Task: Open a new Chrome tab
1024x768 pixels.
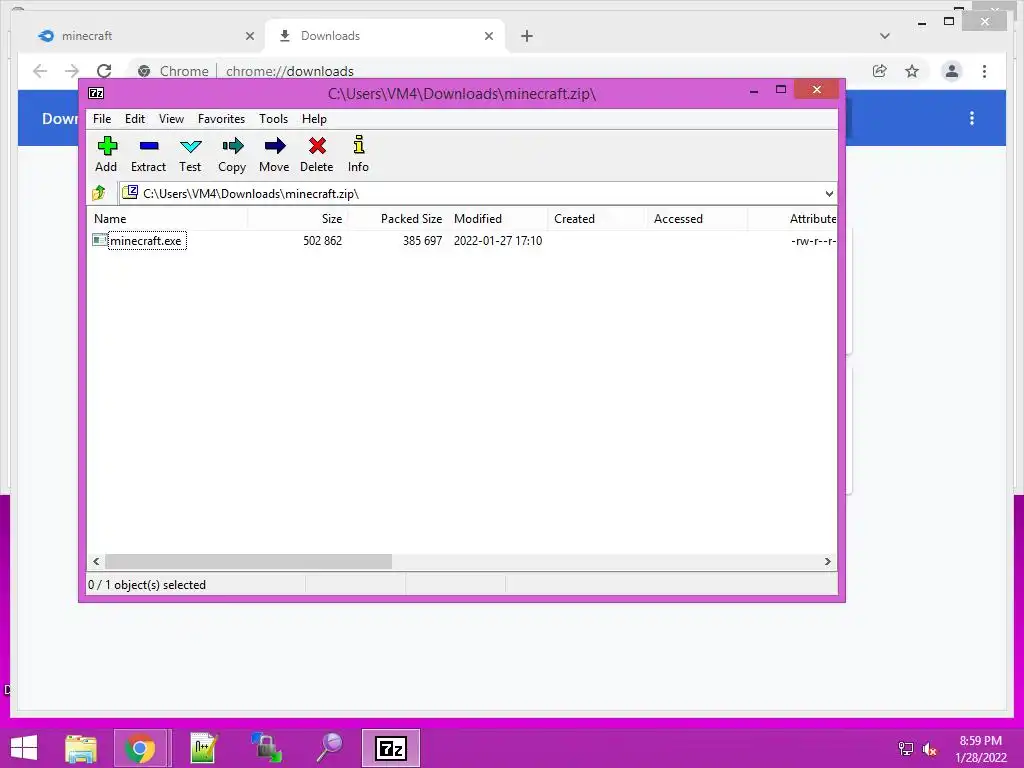Action: coord(527,36)
